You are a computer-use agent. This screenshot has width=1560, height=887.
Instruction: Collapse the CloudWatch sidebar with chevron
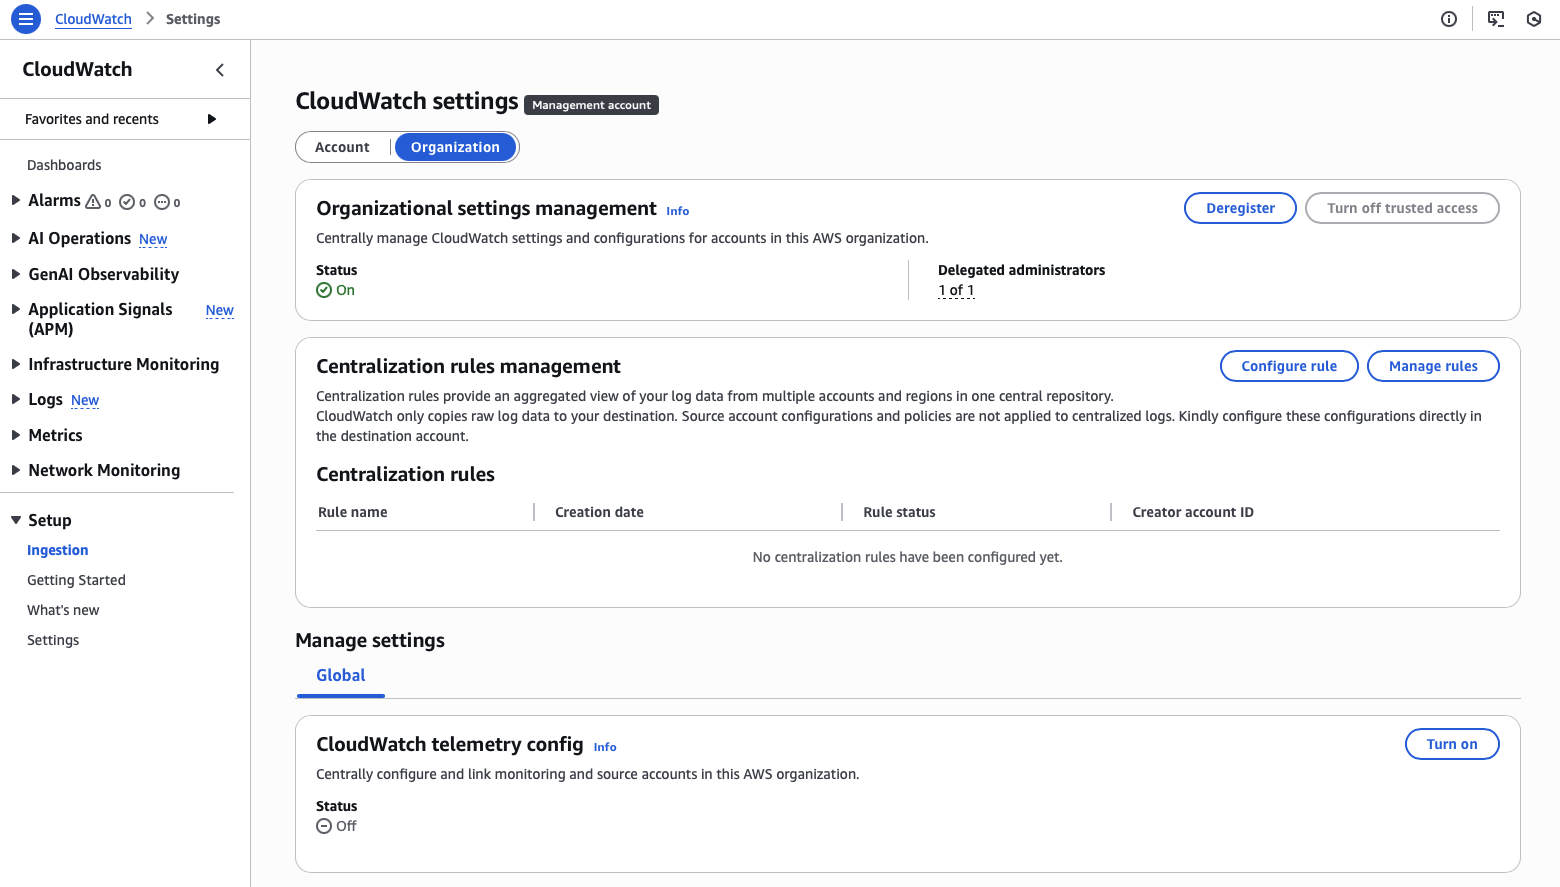(220, 70)
